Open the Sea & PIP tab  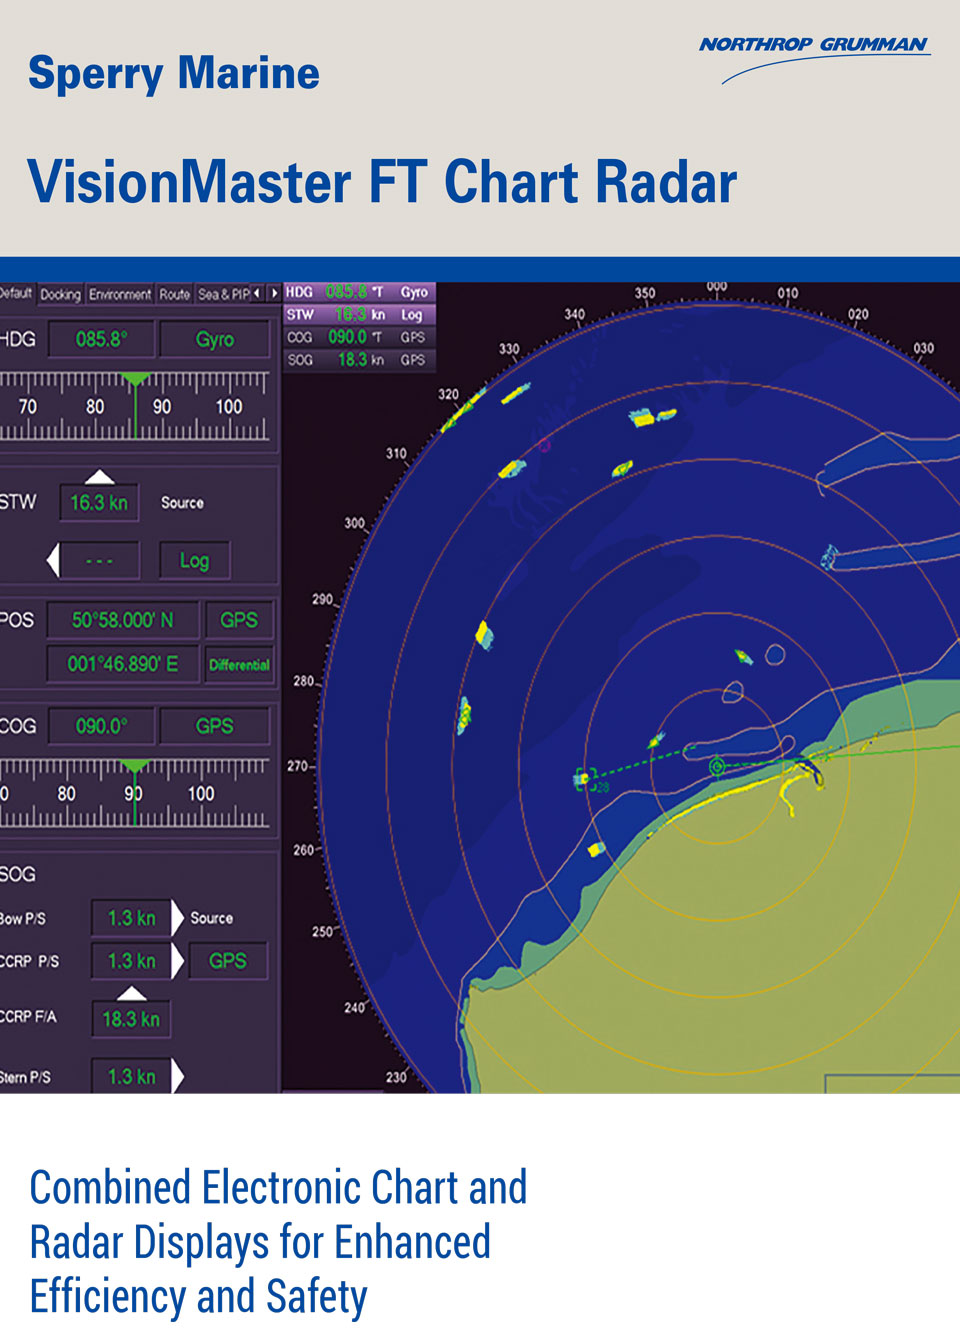pyautogui.click(x=222, y=294)
